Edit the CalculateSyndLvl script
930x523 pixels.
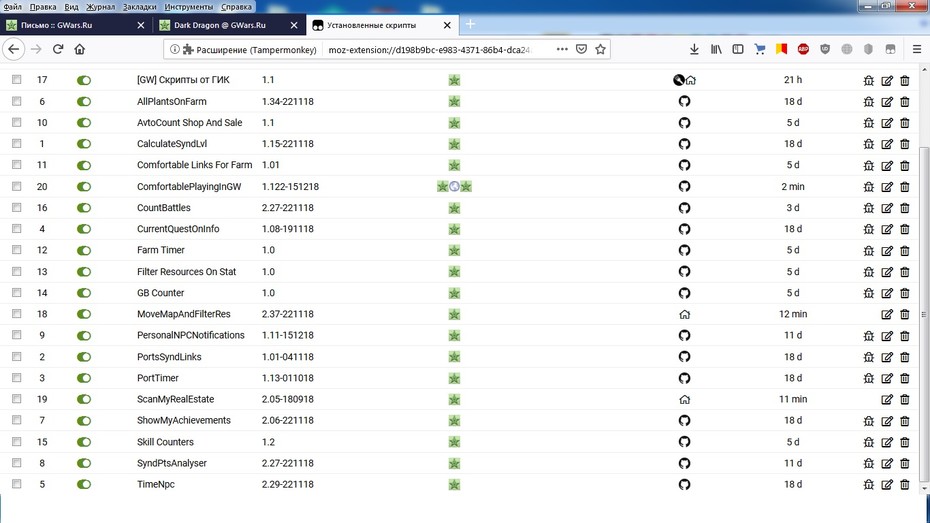pos(887,144)
